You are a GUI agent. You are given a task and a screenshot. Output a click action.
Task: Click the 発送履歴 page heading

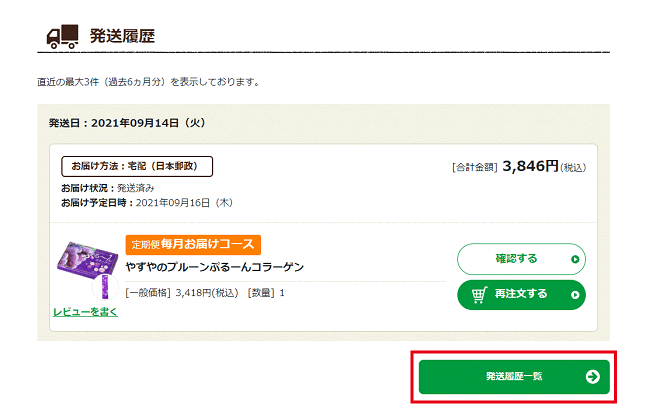coord(121,36)
